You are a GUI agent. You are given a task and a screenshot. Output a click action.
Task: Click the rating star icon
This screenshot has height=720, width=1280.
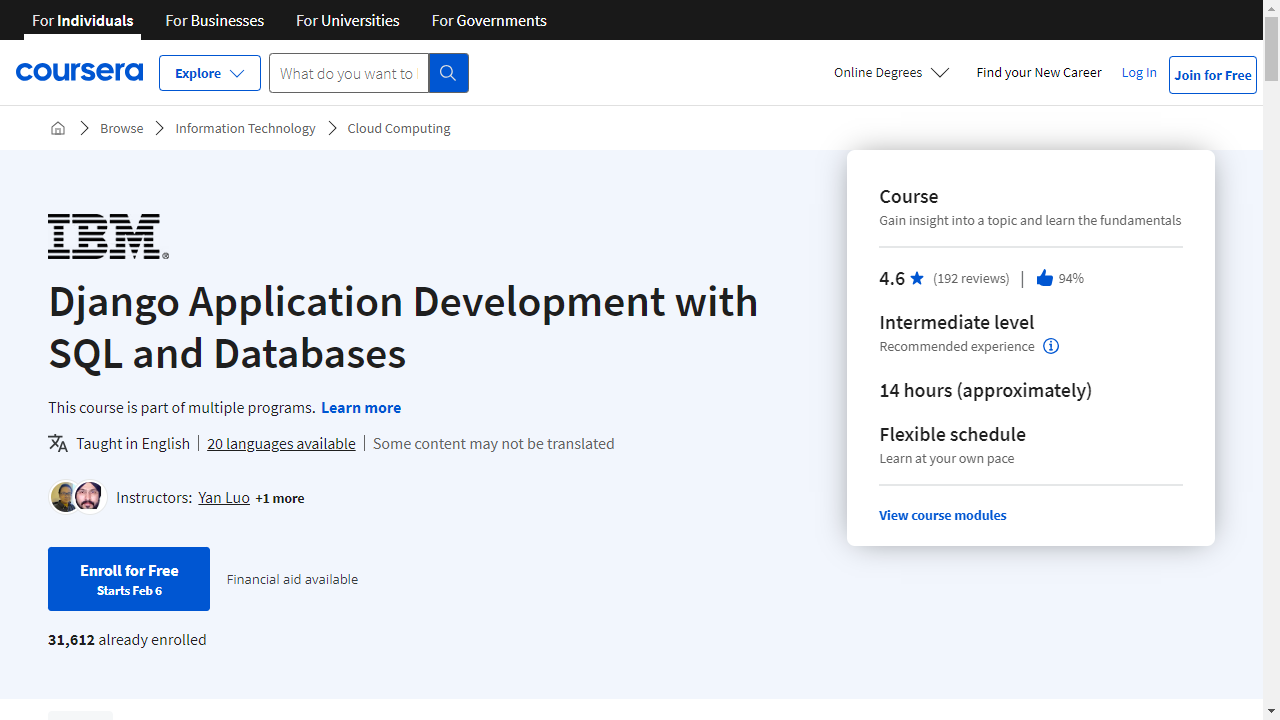click(917, 278)
